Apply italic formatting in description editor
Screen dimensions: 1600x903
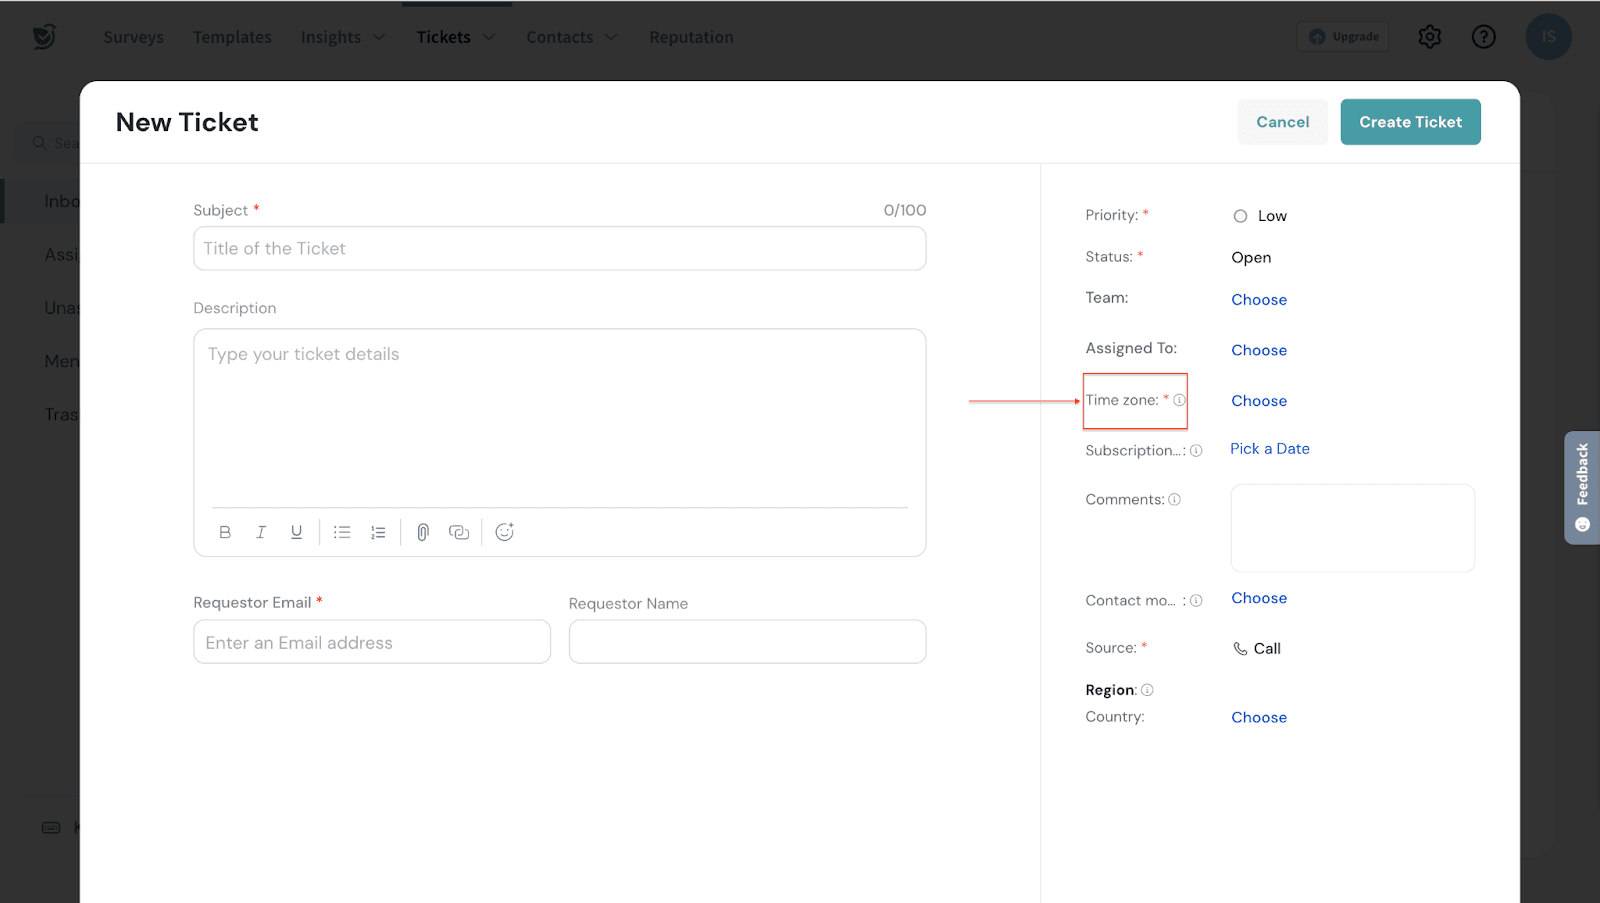coord(261,532)
